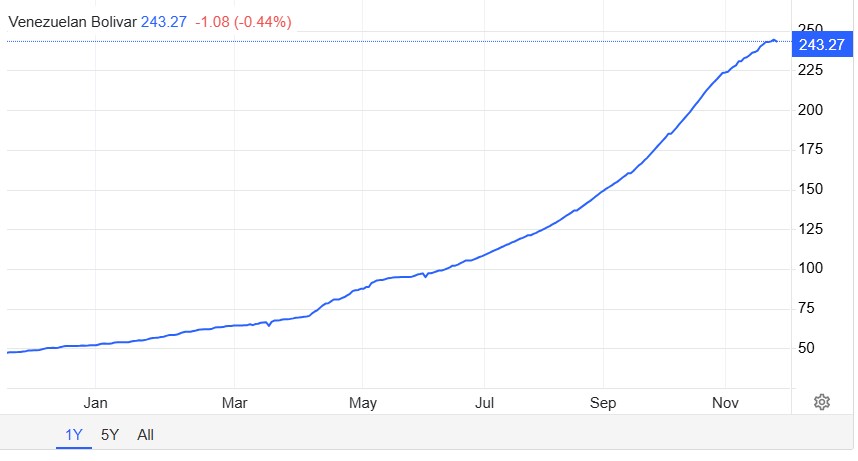Click the Jul label on time axis
The width and height of the screenshot is (858, 461).
pos(484,403)
